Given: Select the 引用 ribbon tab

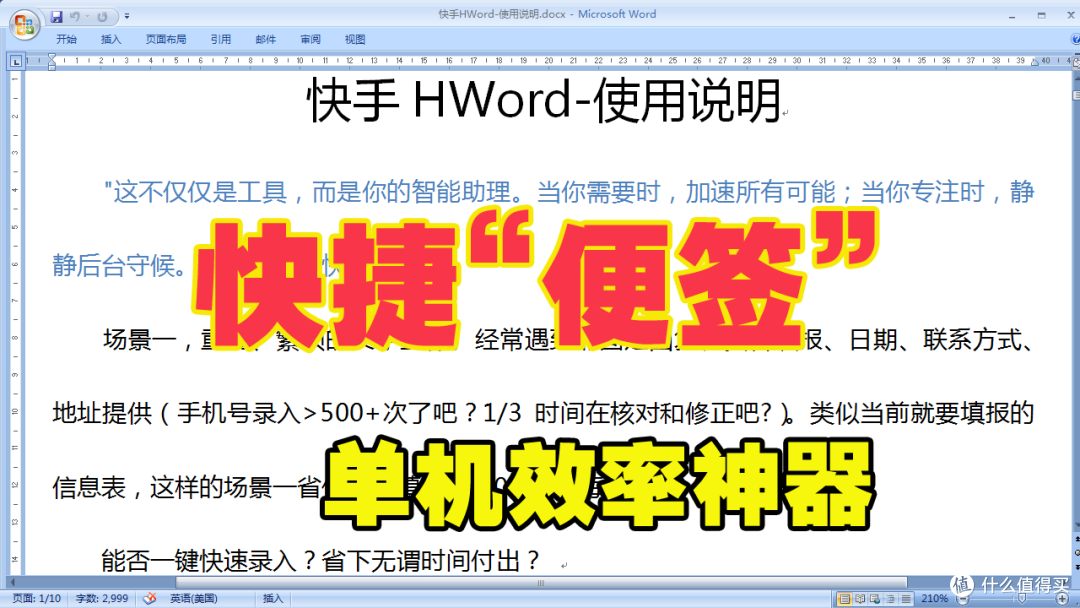Looking at the screenshot, I should click(220, 39).
